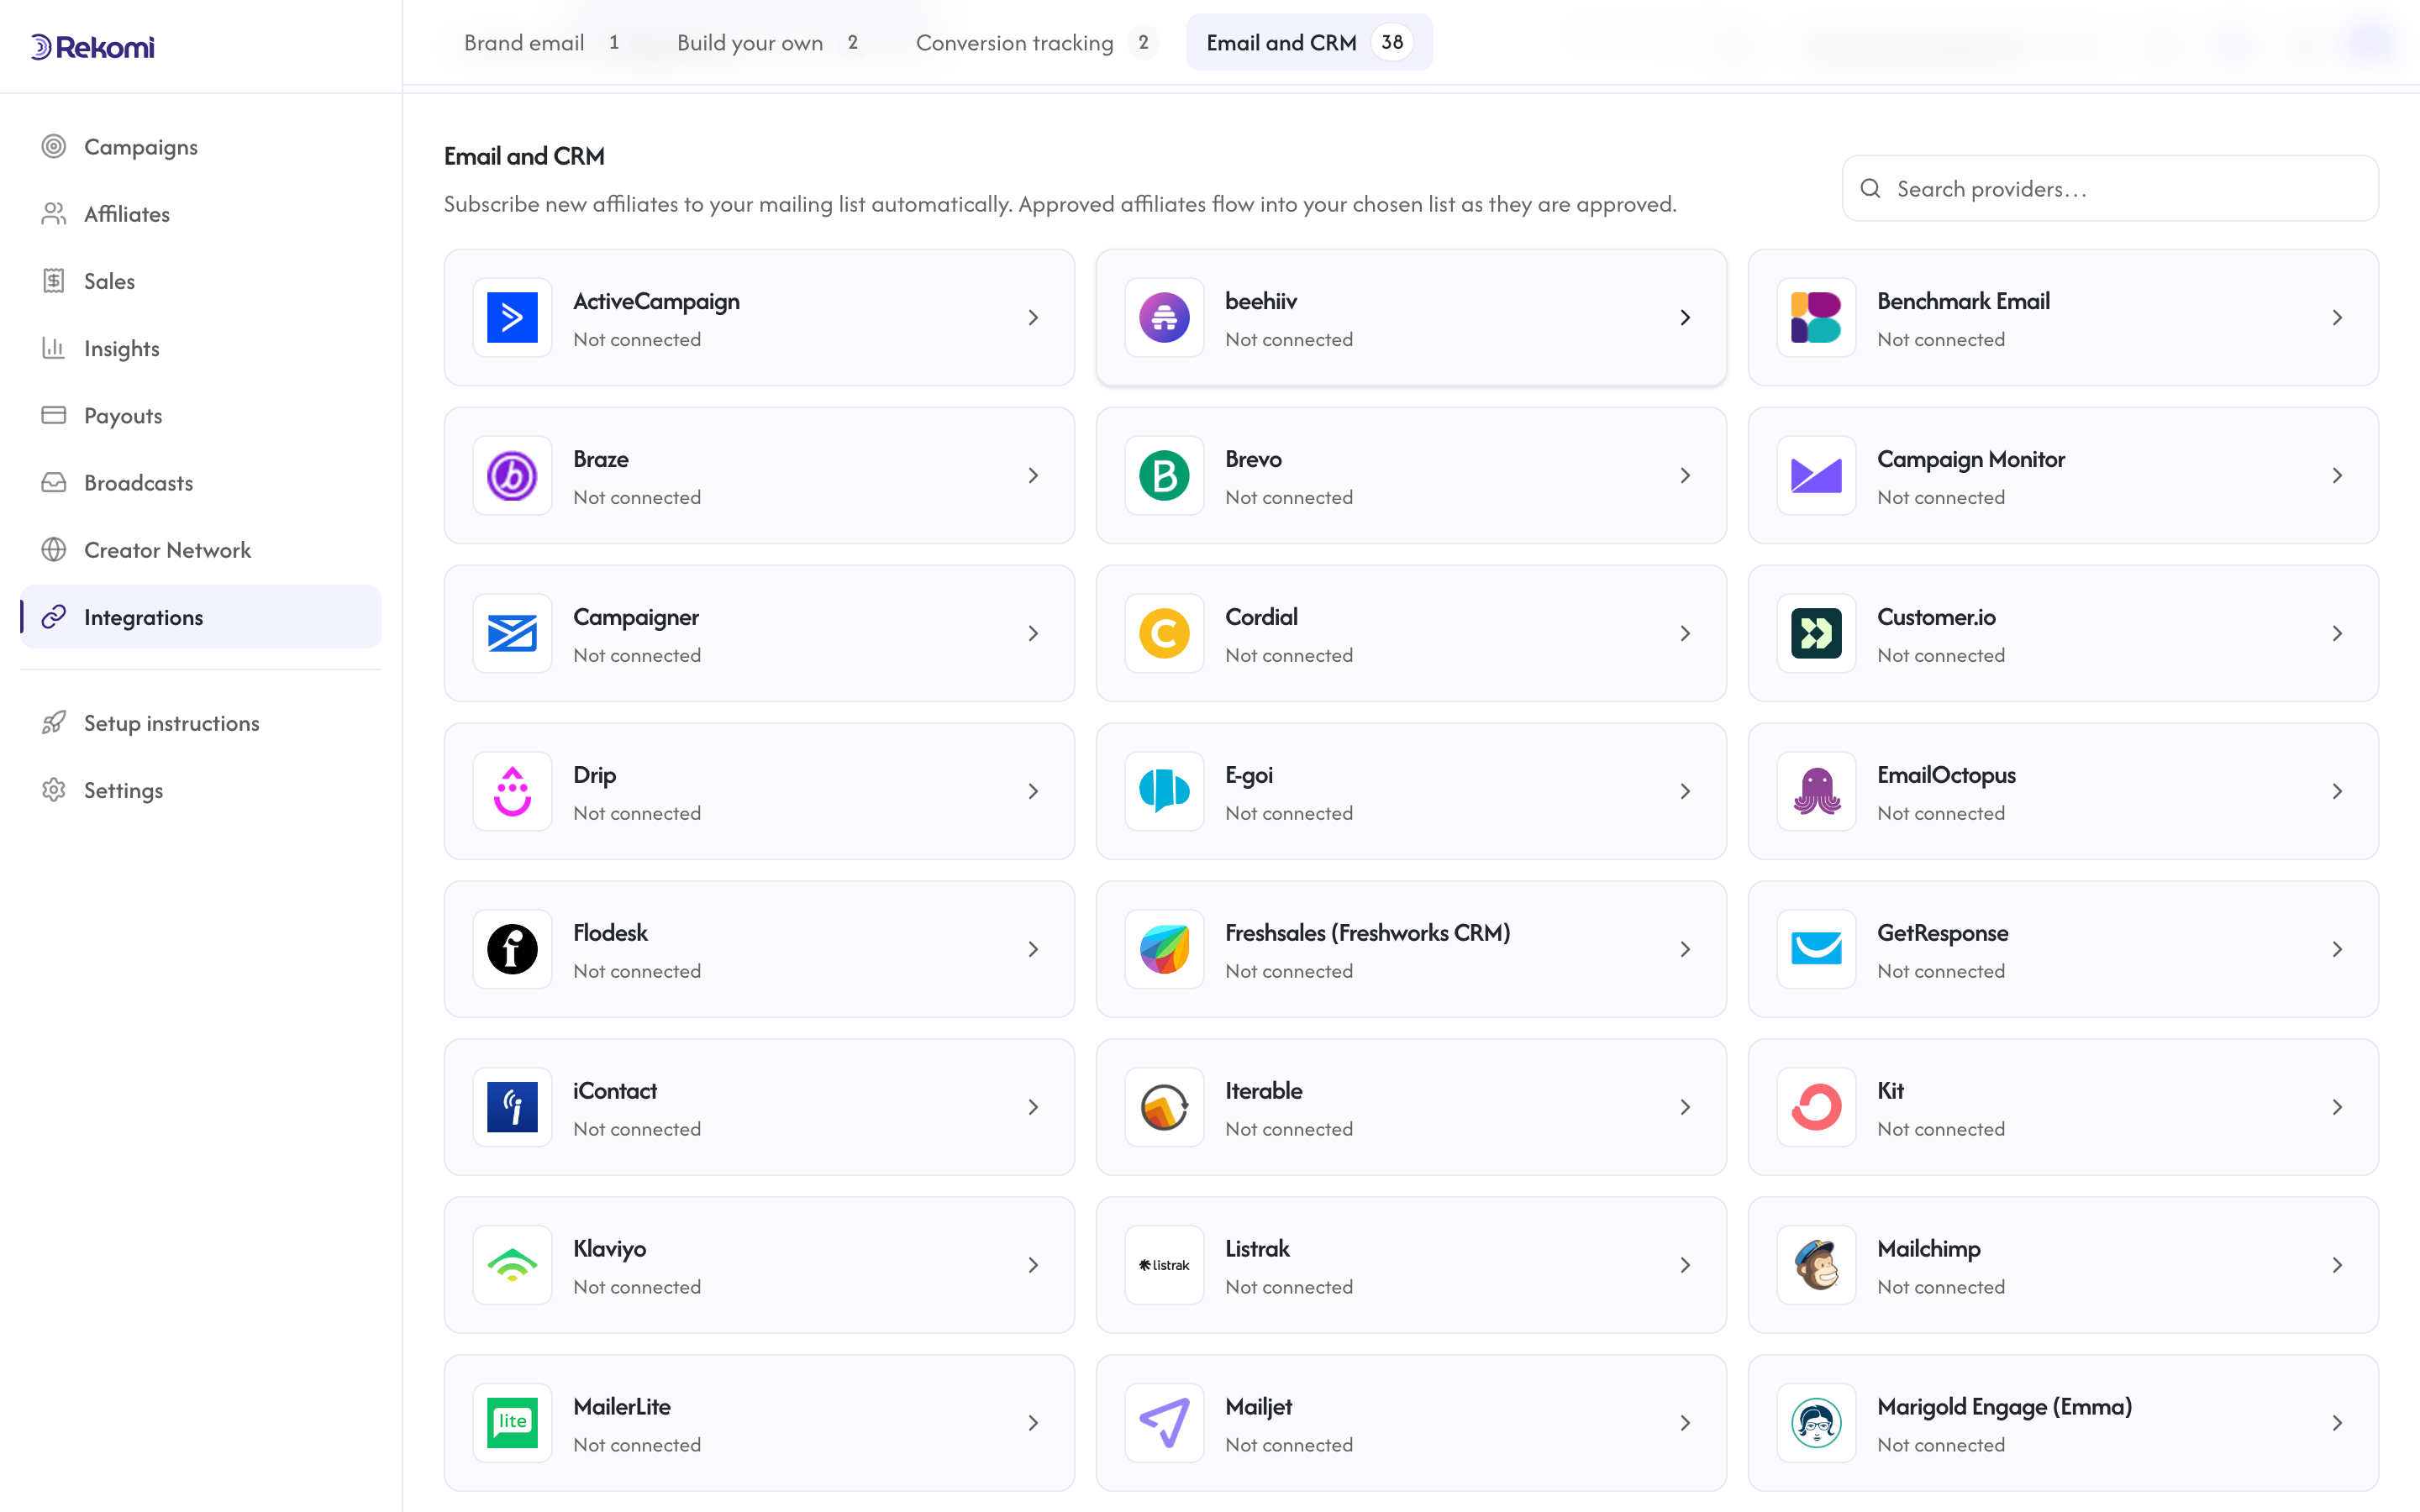The height and width of the screenshot is (1512, 2420).
Task: Click the iContact logo icon
Action: (512, 1107)
